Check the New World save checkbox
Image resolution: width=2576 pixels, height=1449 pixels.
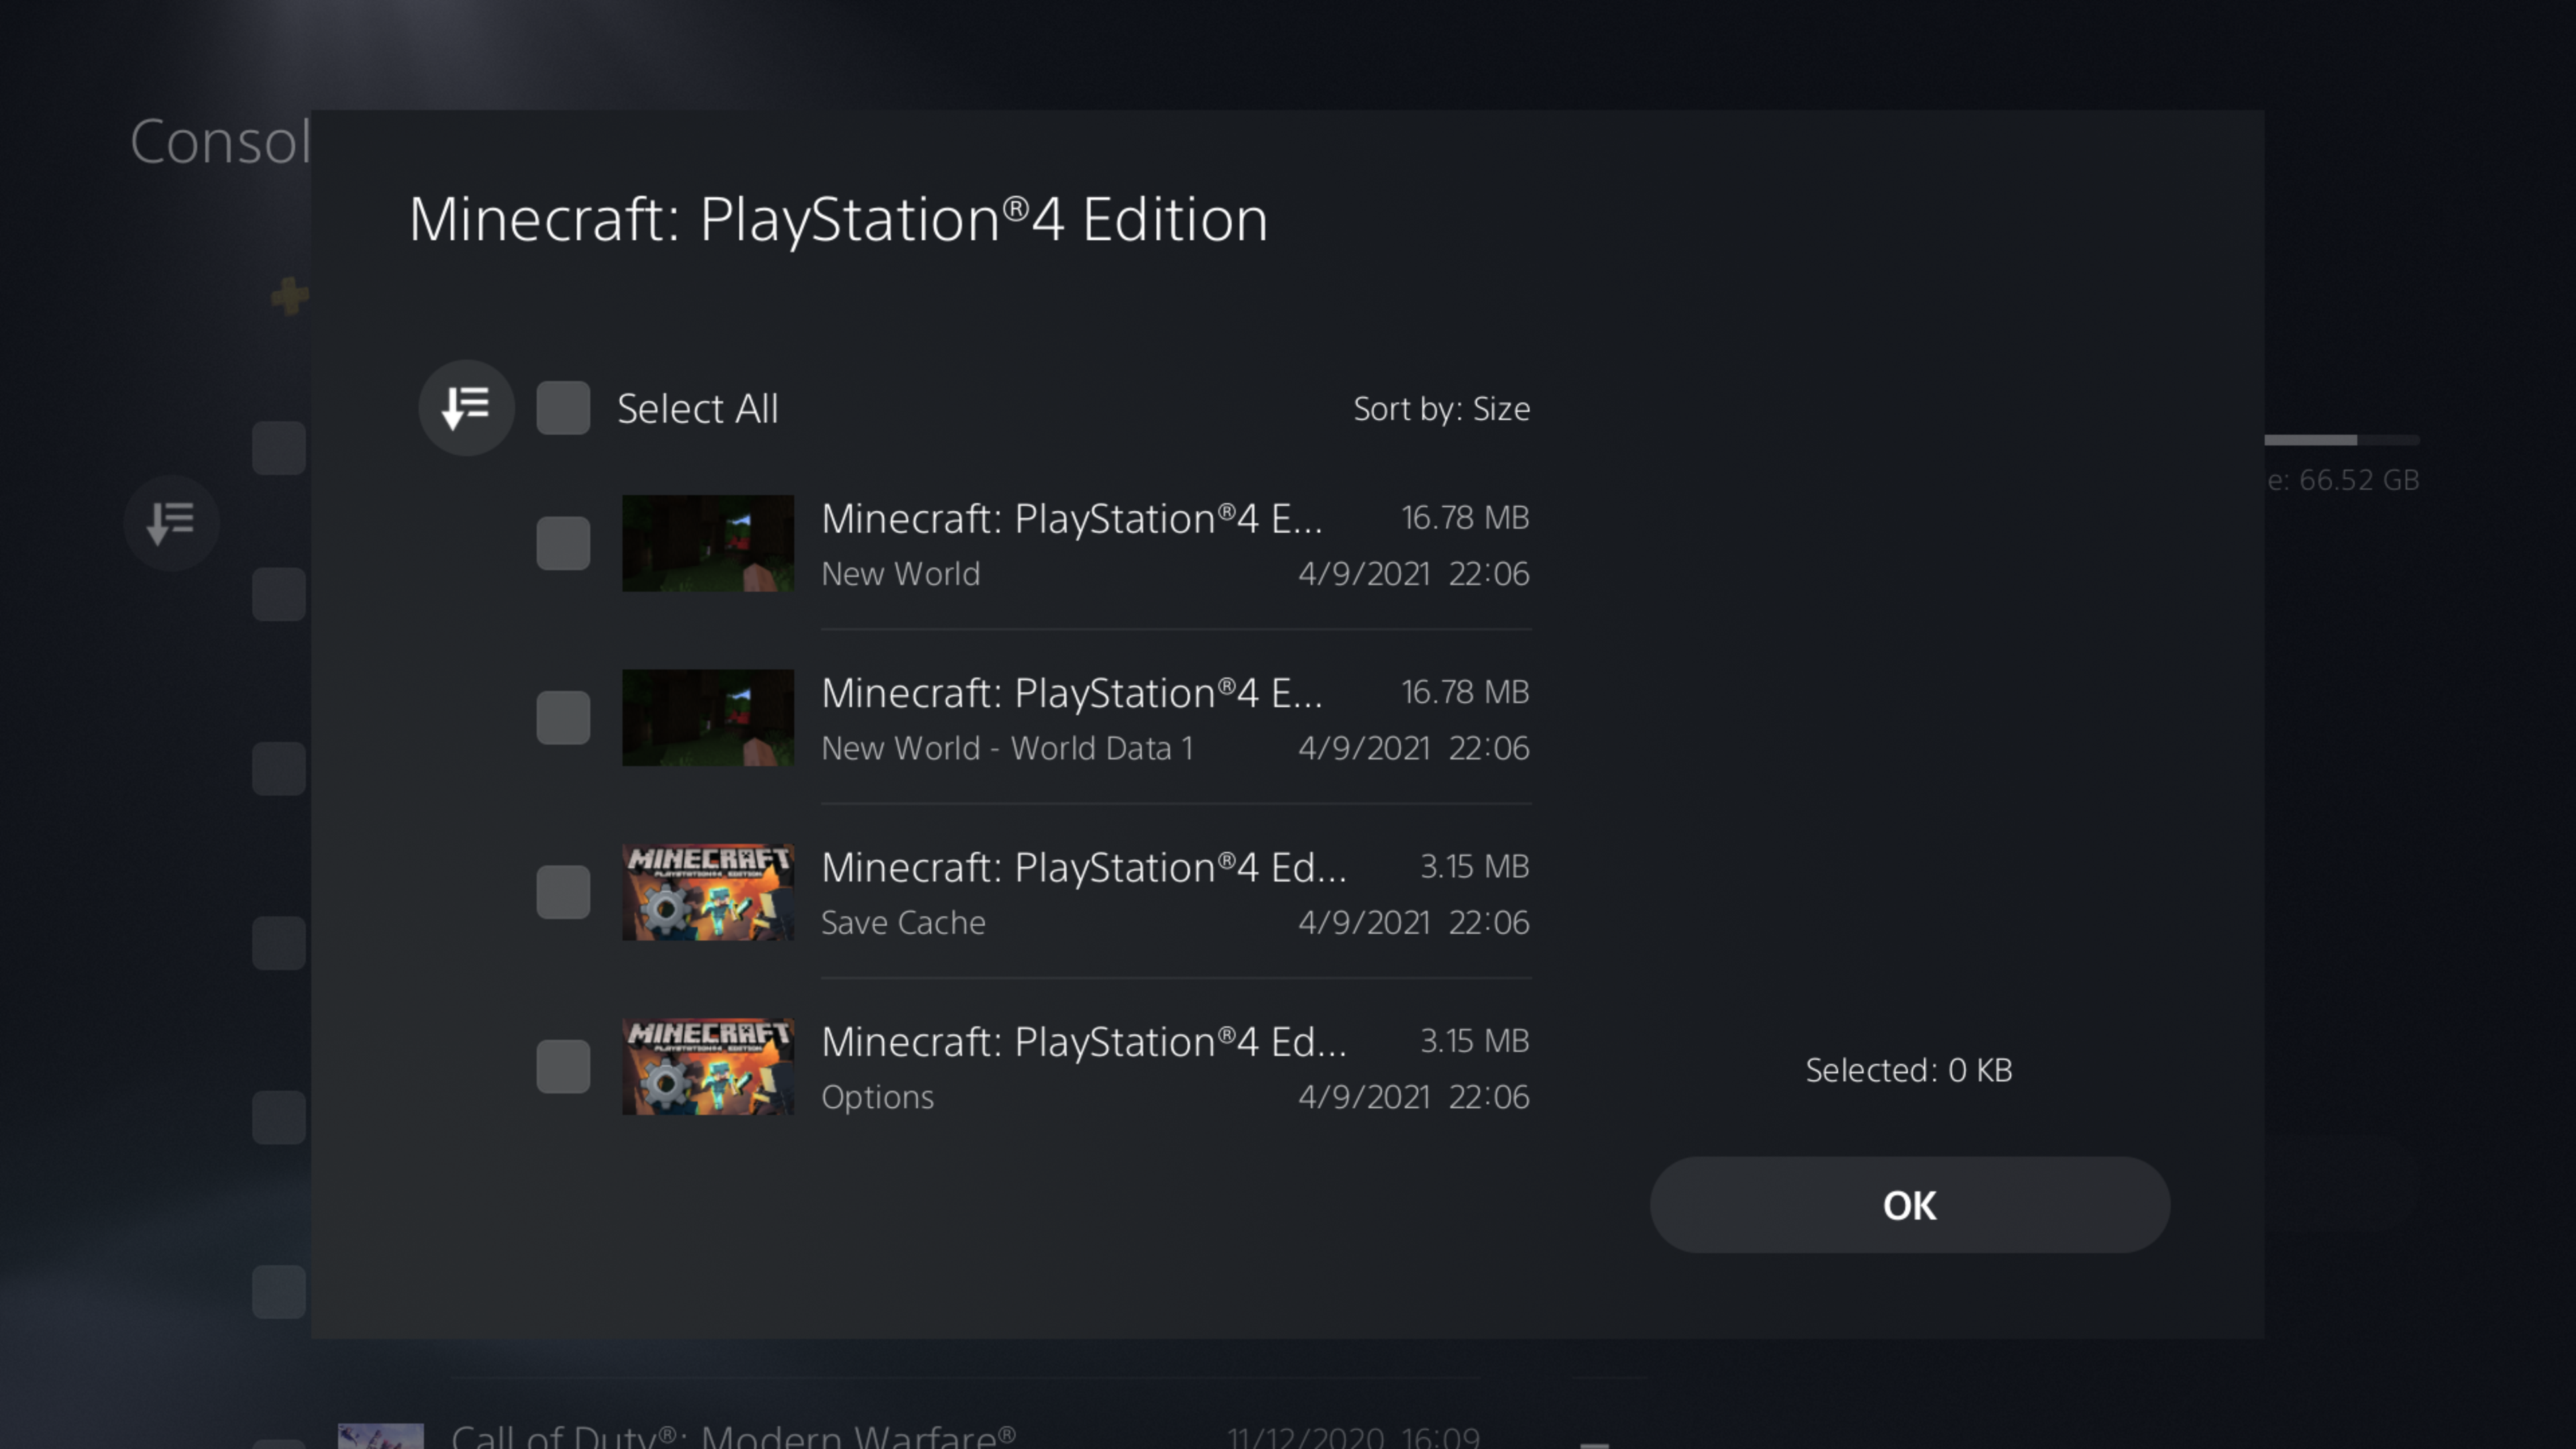(563, 543)
